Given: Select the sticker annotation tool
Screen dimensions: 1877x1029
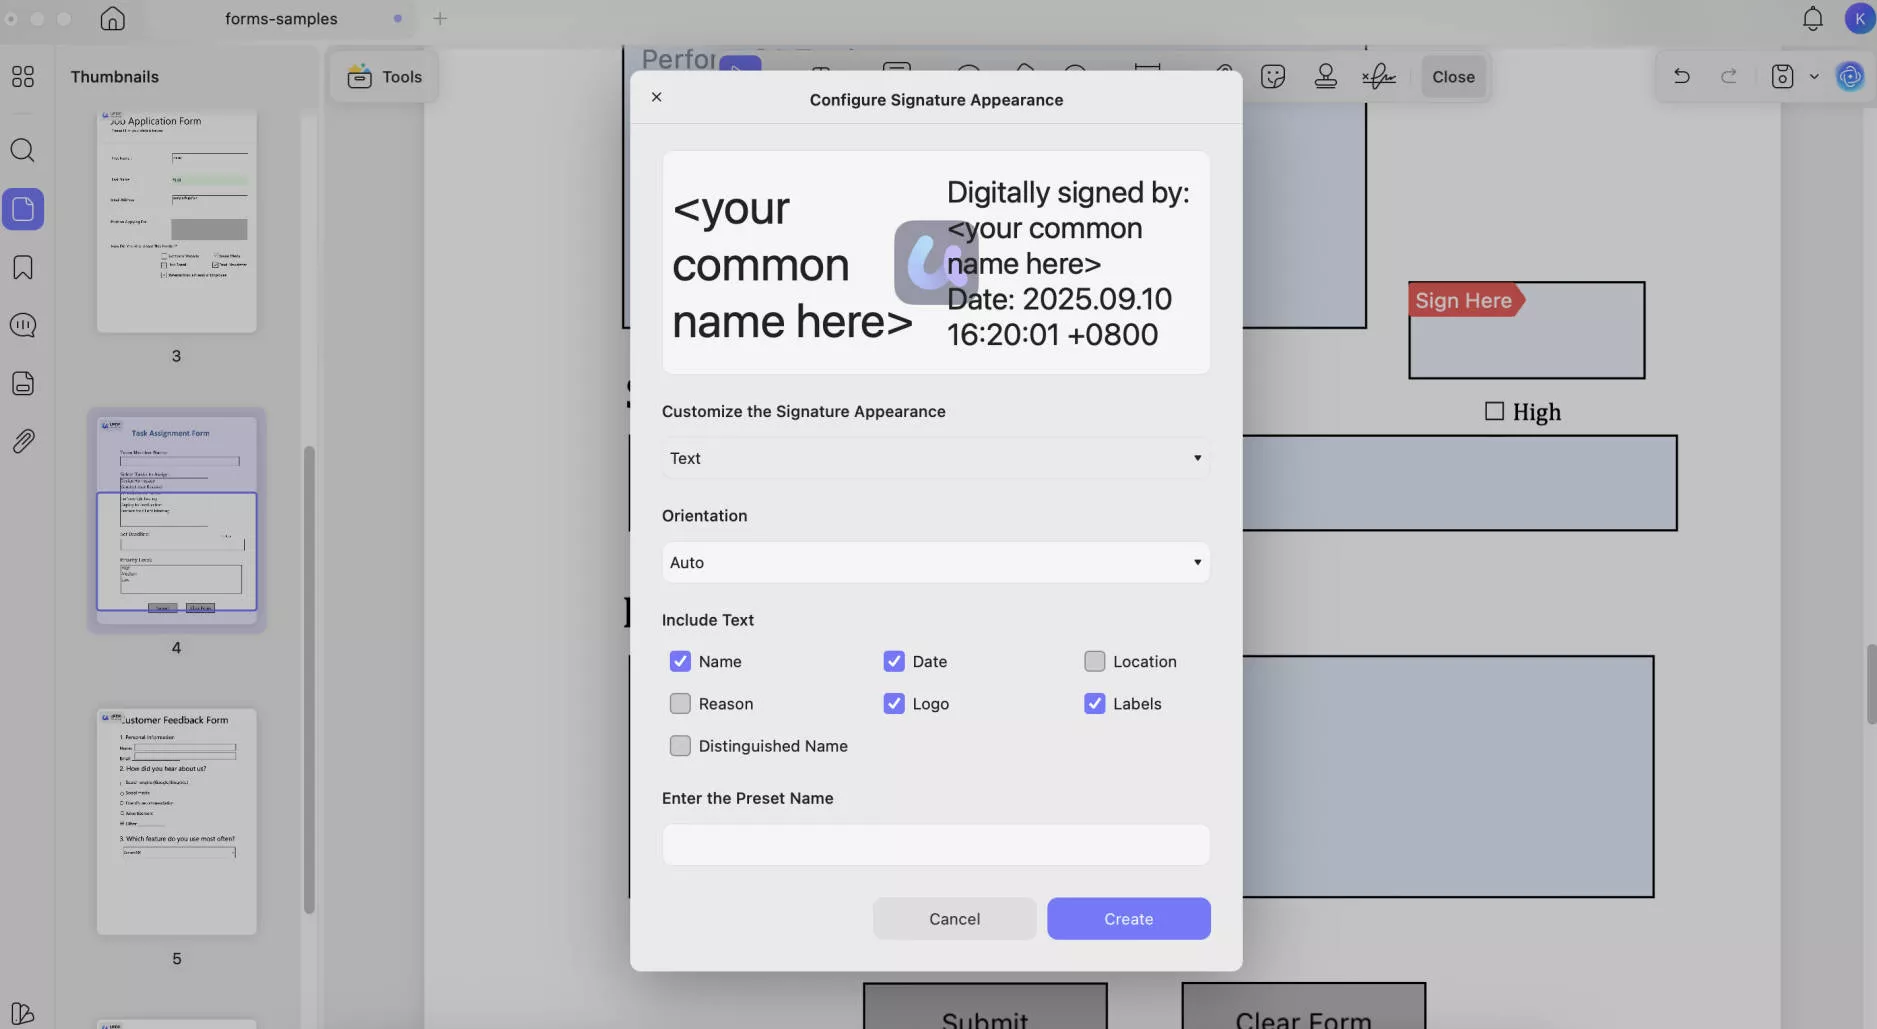Looking at the screenshot, I should [x=1273, y=76].
